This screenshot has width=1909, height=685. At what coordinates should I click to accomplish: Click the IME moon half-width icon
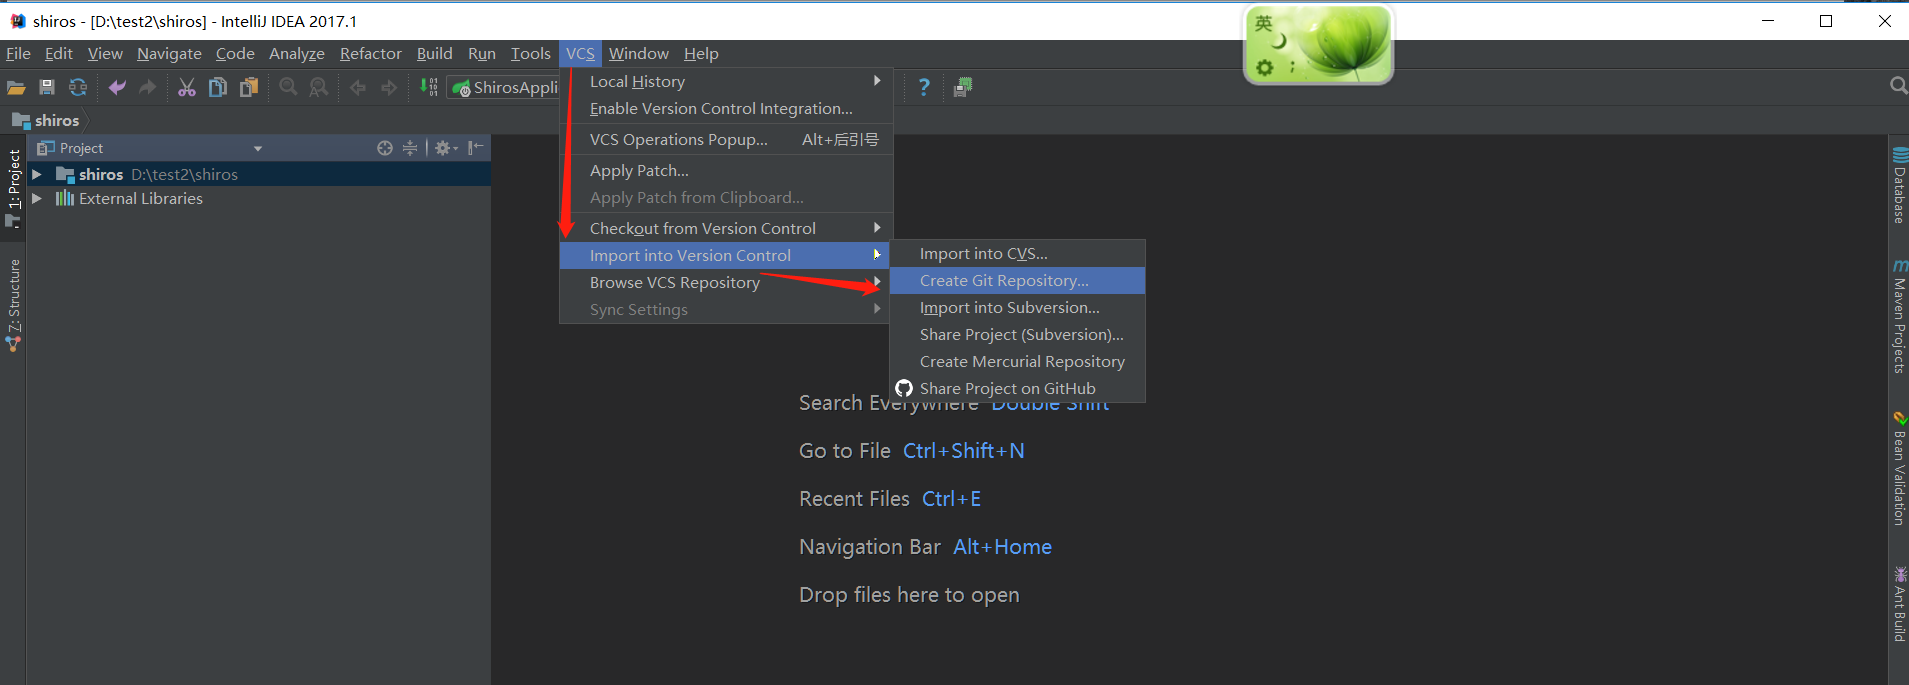pyautogui.click(x=1279, y=41)
